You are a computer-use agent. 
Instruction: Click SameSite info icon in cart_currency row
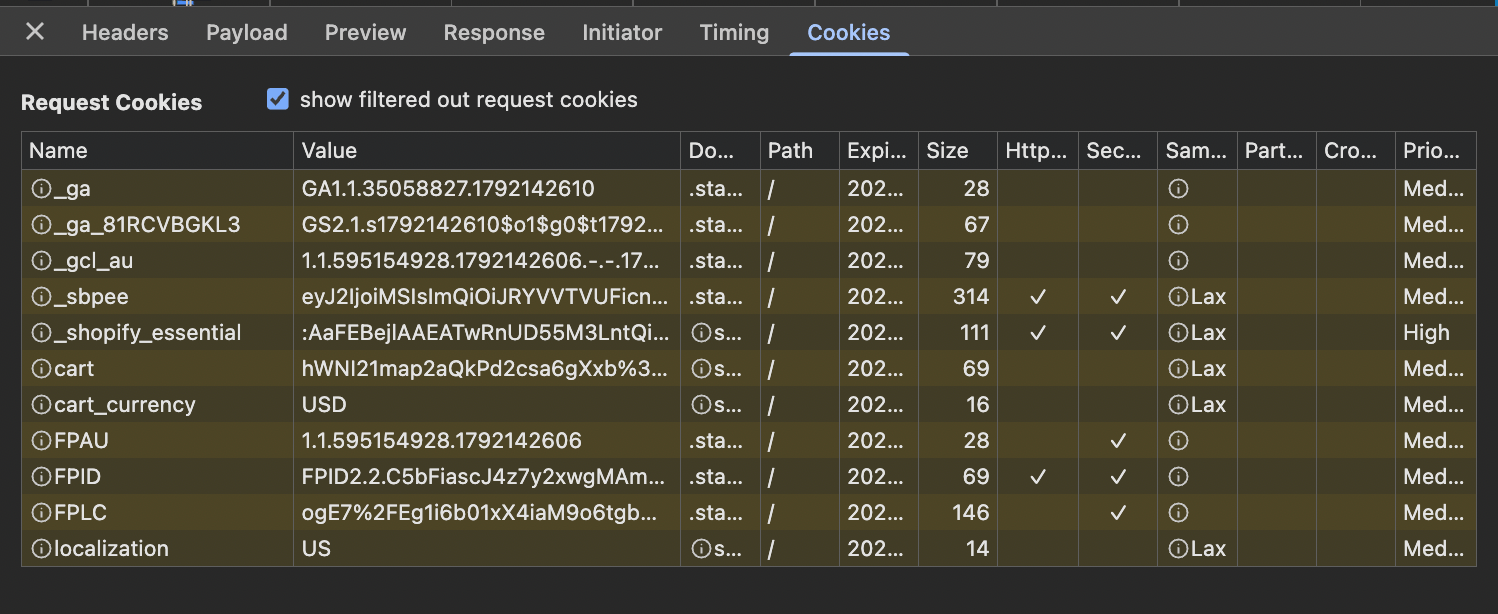click(x=1178, y=404)
